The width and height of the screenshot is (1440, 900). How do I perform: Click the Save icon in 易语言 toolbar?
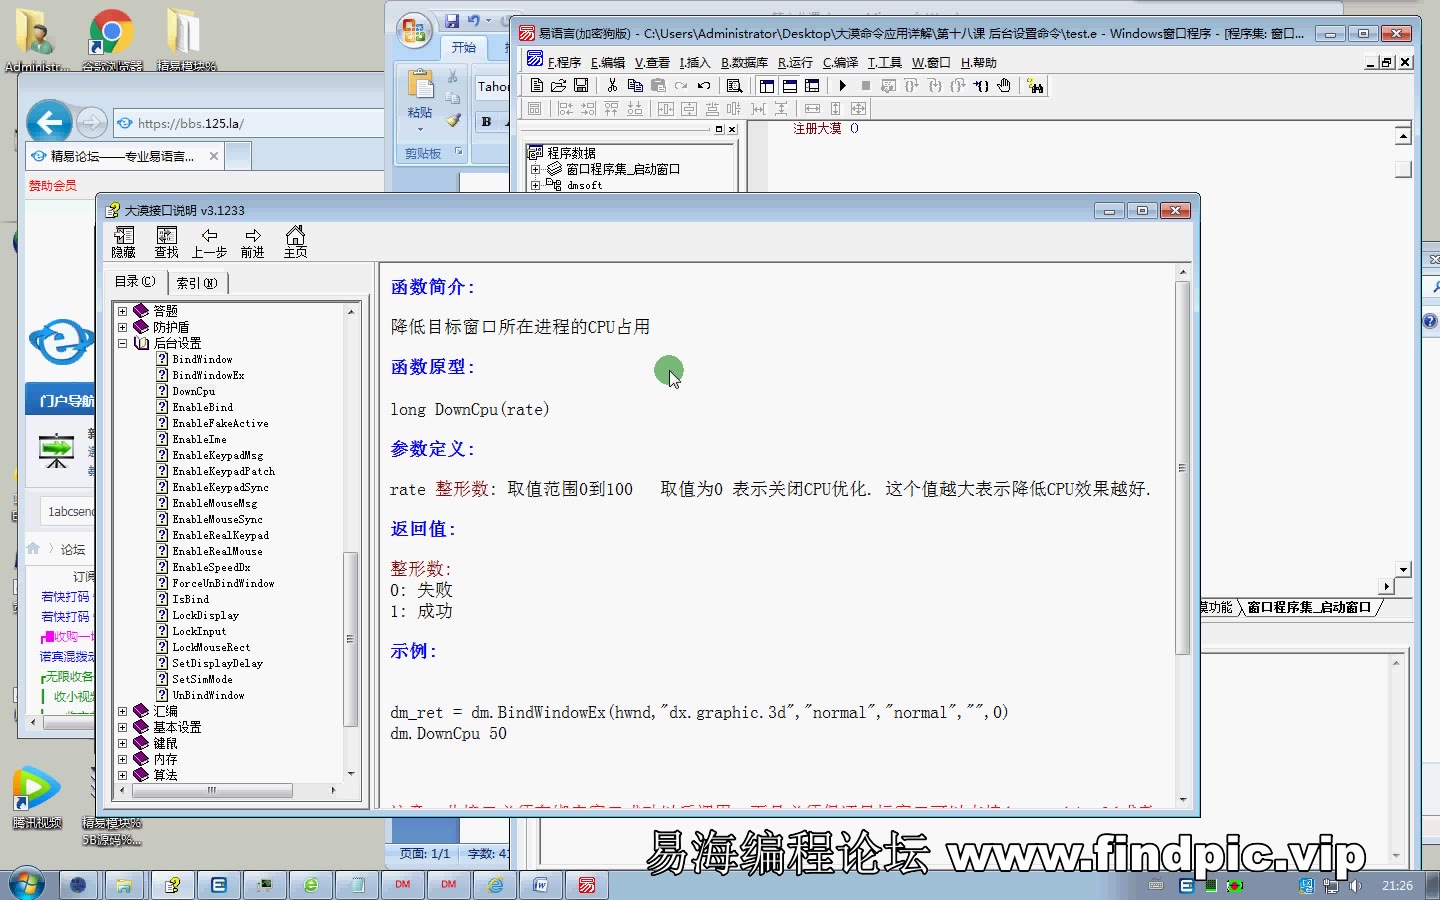tap(581, 86)
